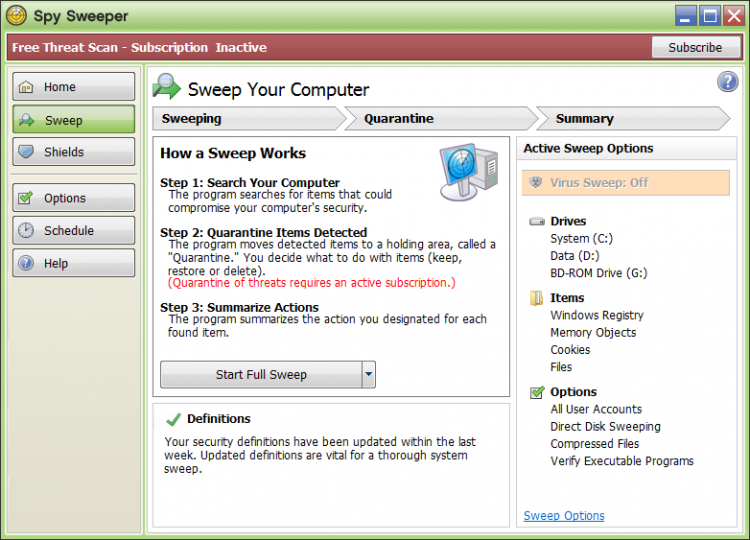The height and width of the screenshot is (540, 750).
Task: Click the green arrow icon on Sweep button
Action: 26,120
